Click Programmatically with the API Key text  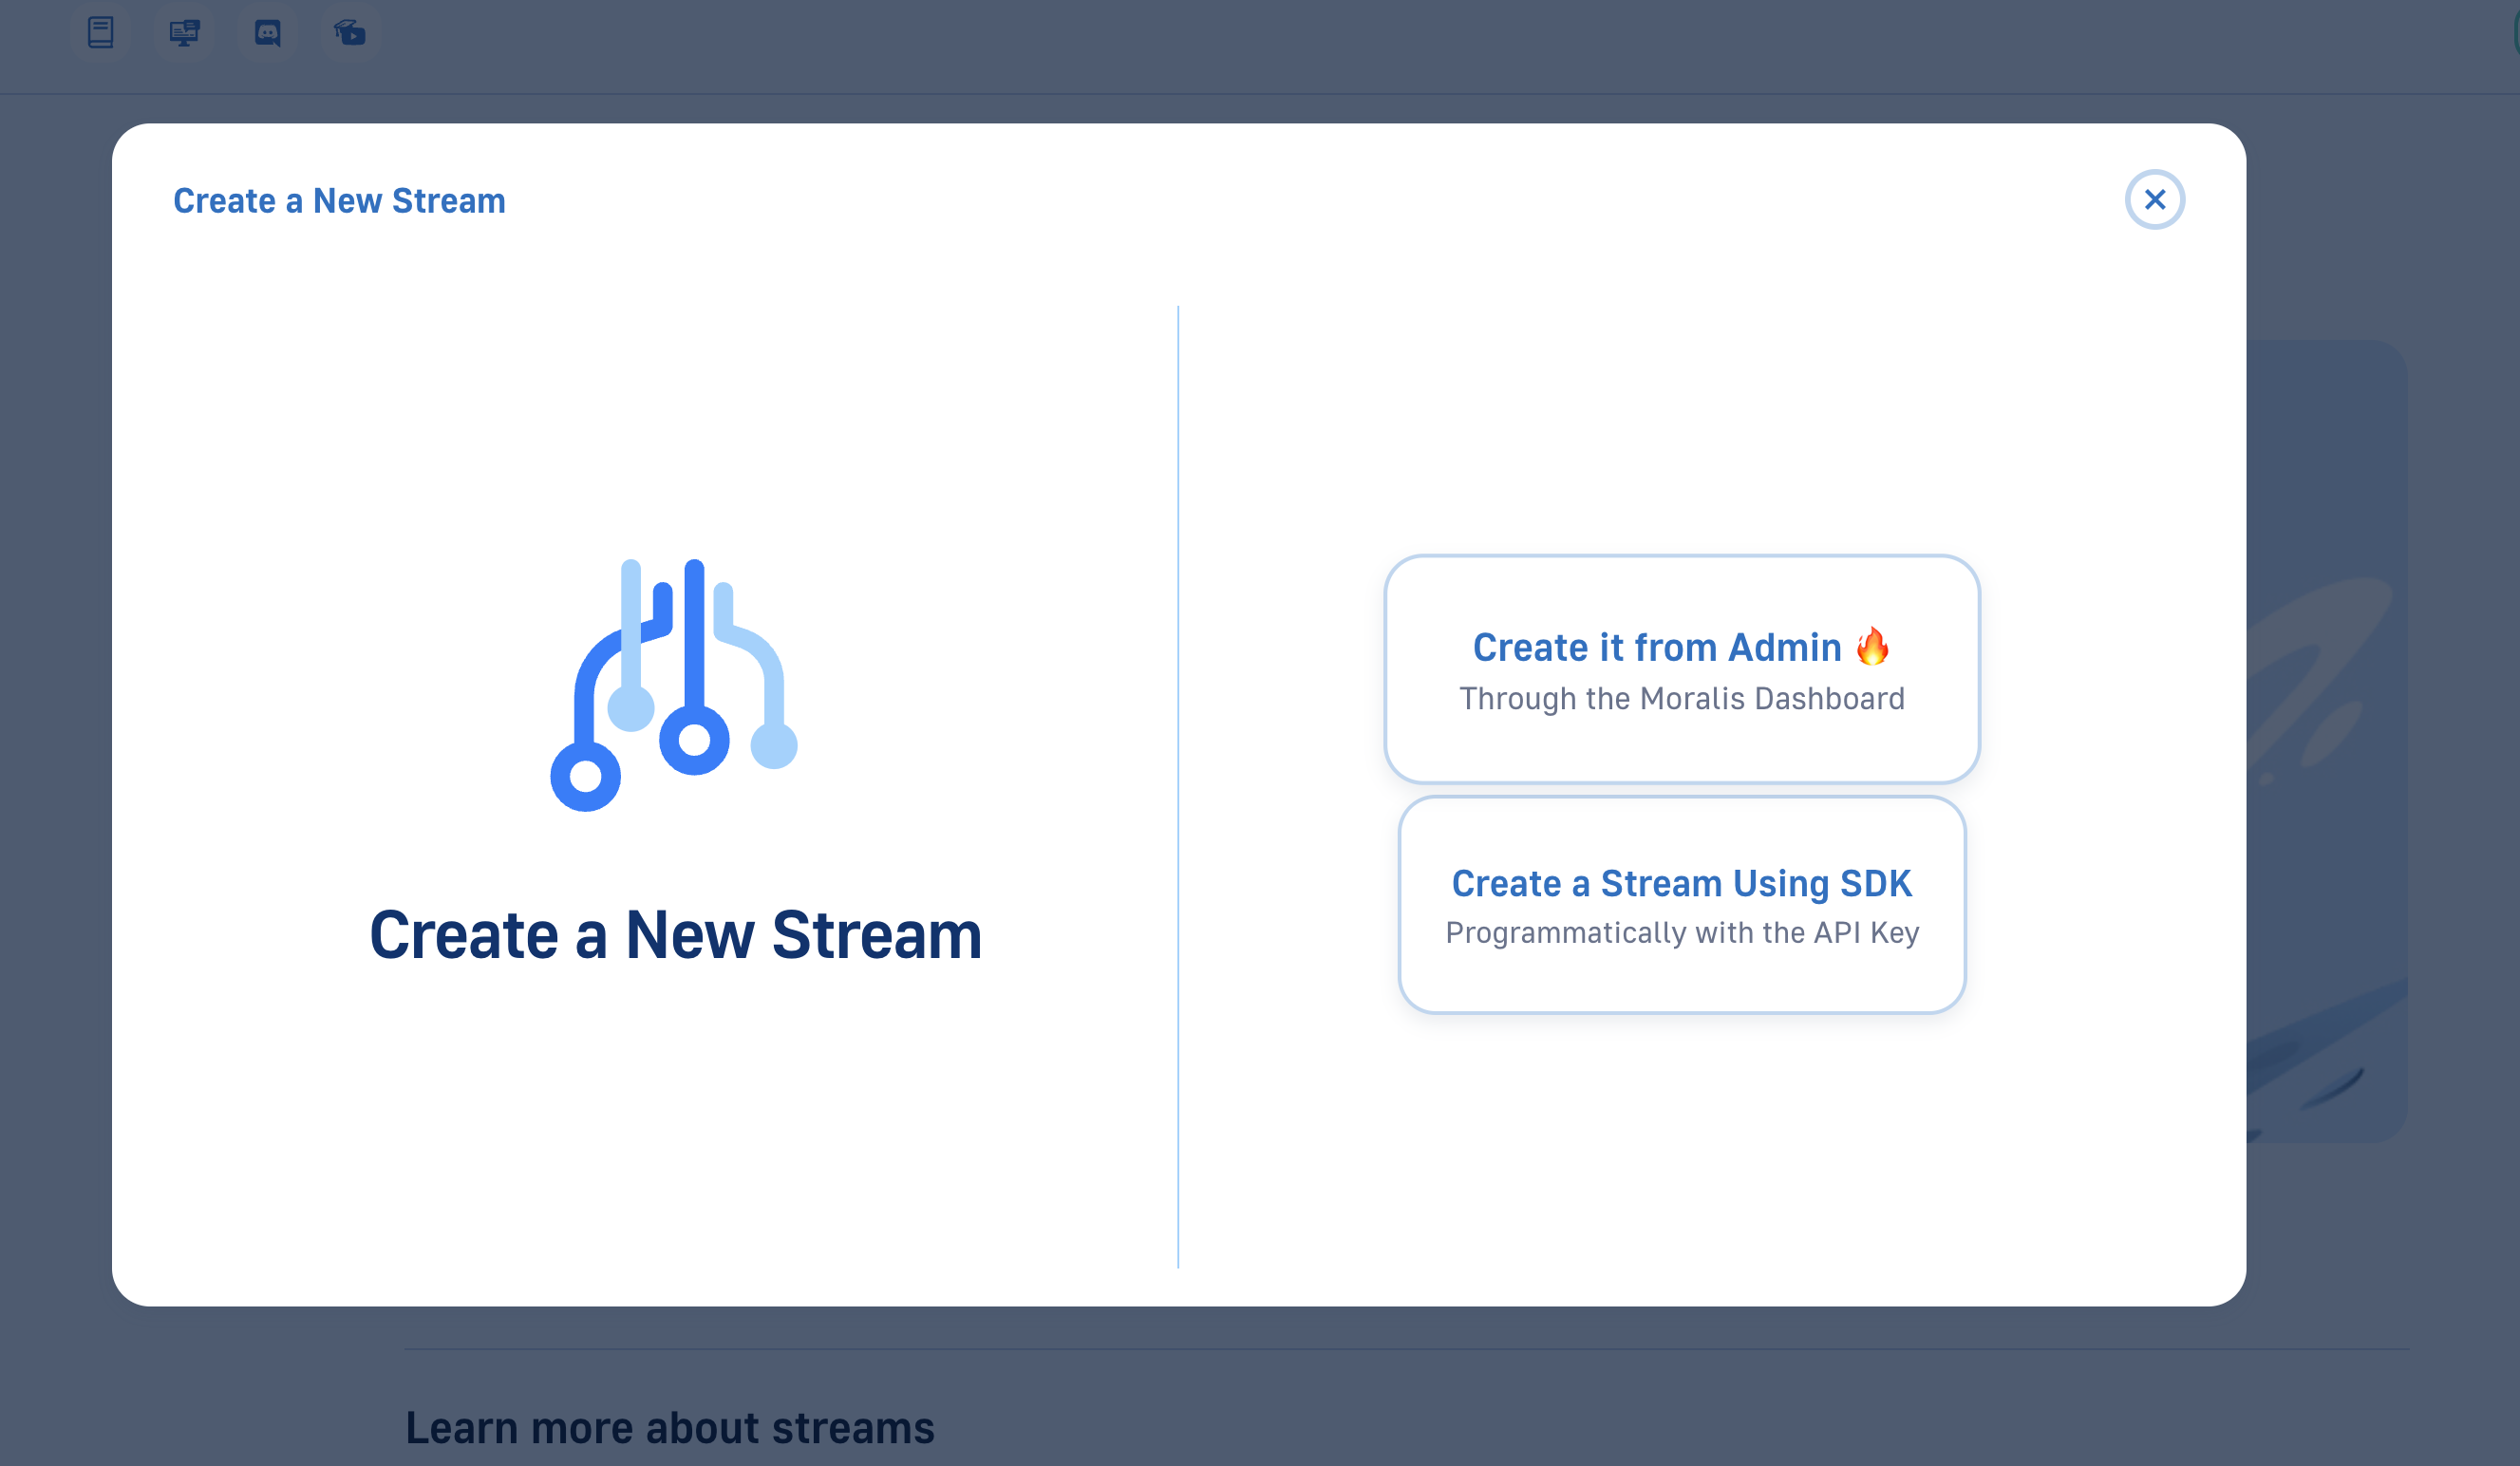(1681, 933)
